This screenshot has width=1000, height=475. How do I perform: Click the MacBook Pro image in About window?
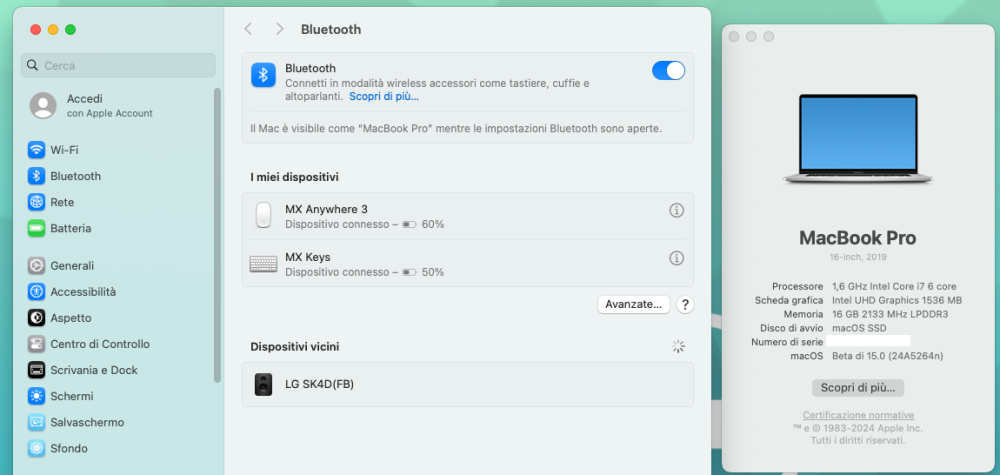858,140
